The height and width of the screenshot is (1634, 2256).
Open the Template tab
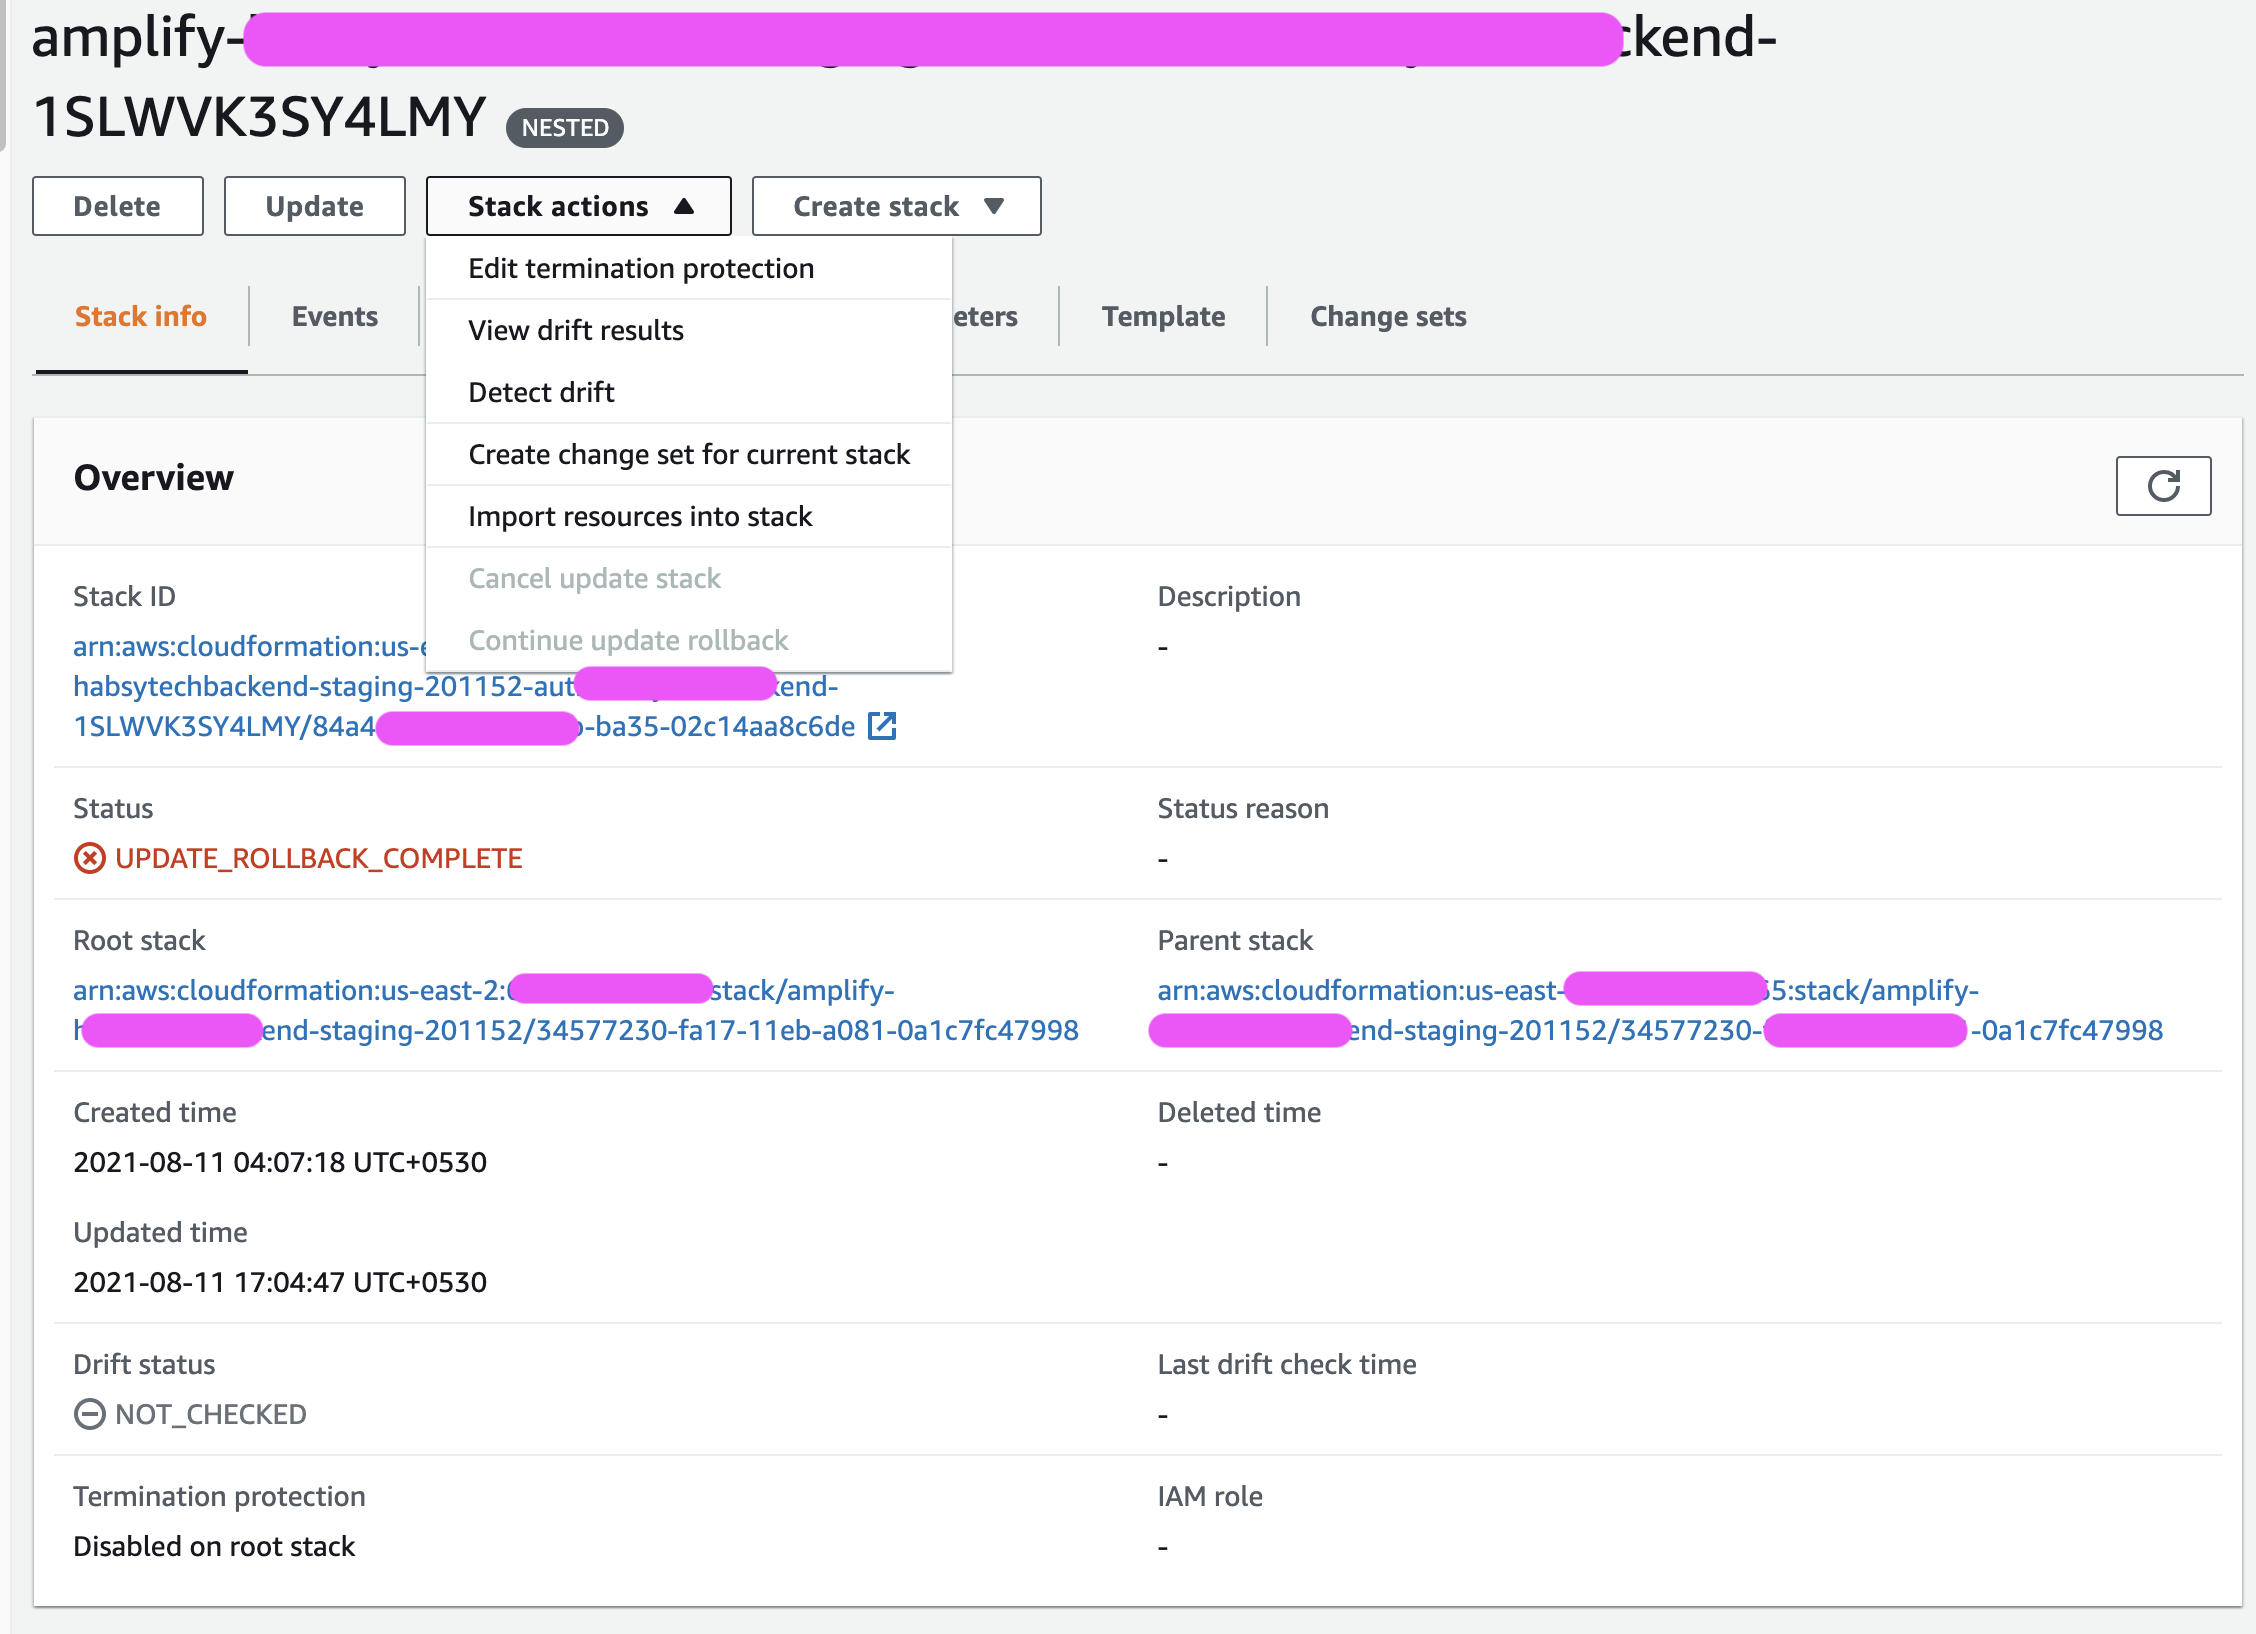coord(1163,316)
